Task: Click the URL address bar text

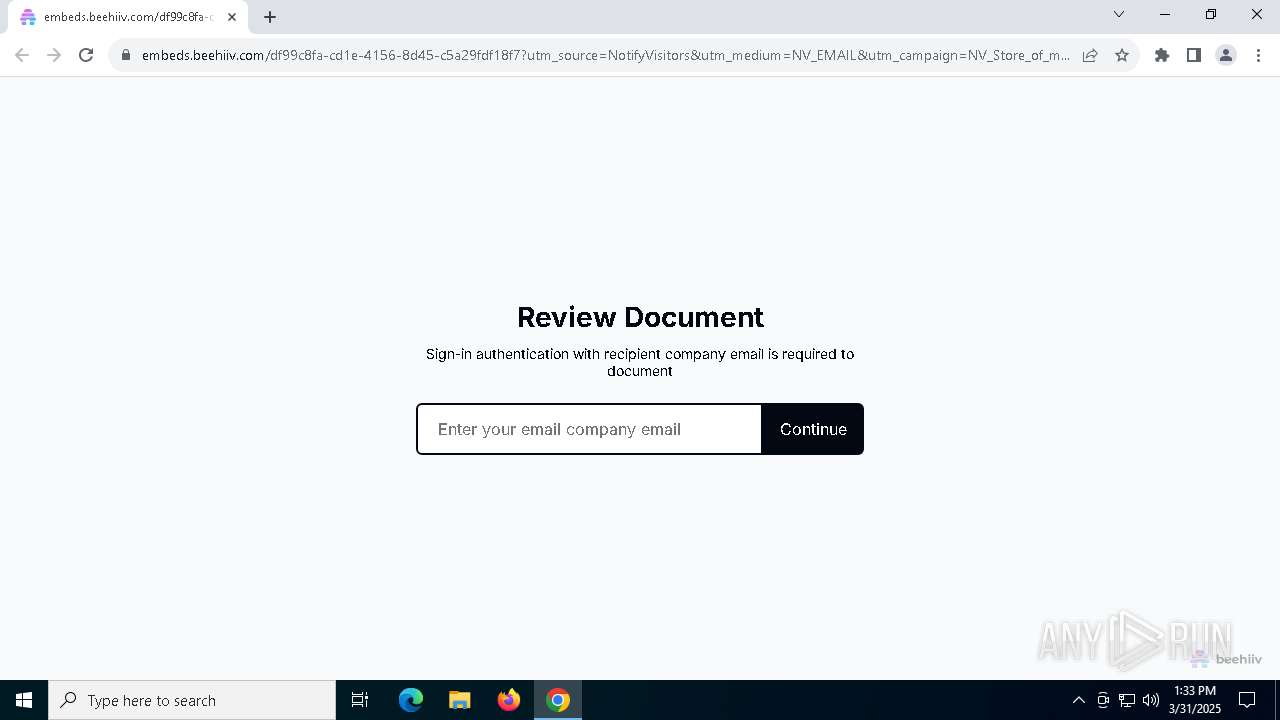Action: 606,55
